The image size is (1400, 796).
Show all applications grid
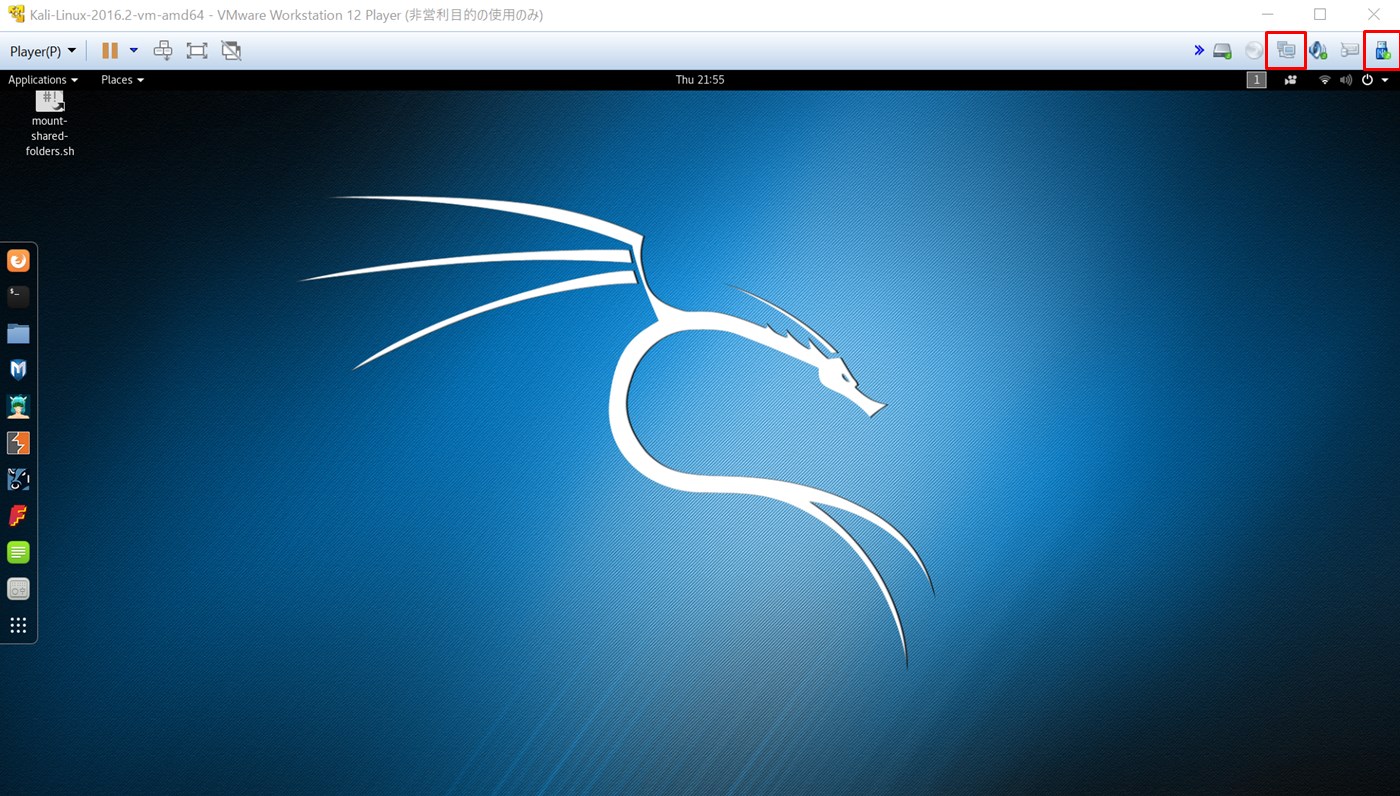tap(18, 626)
